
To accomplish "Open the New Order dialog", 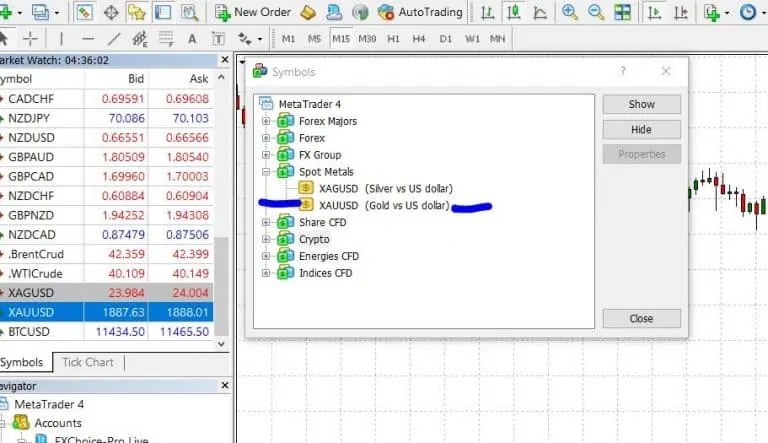I will point(253,12).
